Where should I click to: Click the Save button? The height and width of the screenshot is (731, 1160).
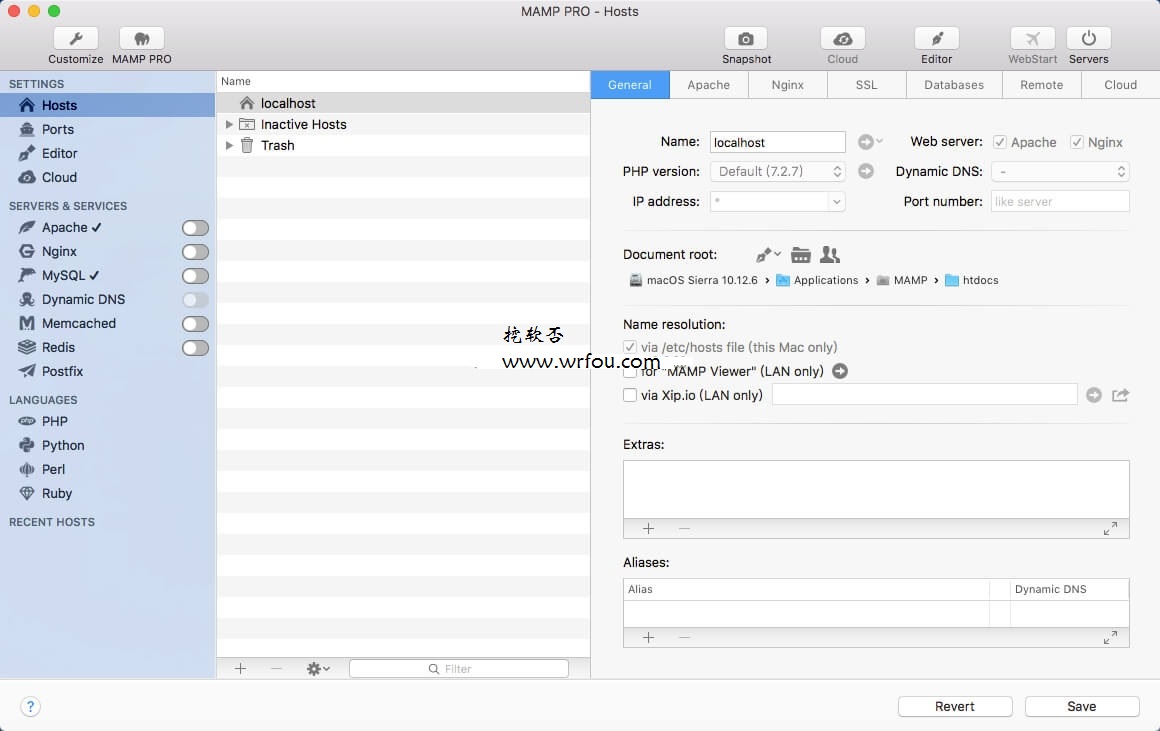point(1082,707)
